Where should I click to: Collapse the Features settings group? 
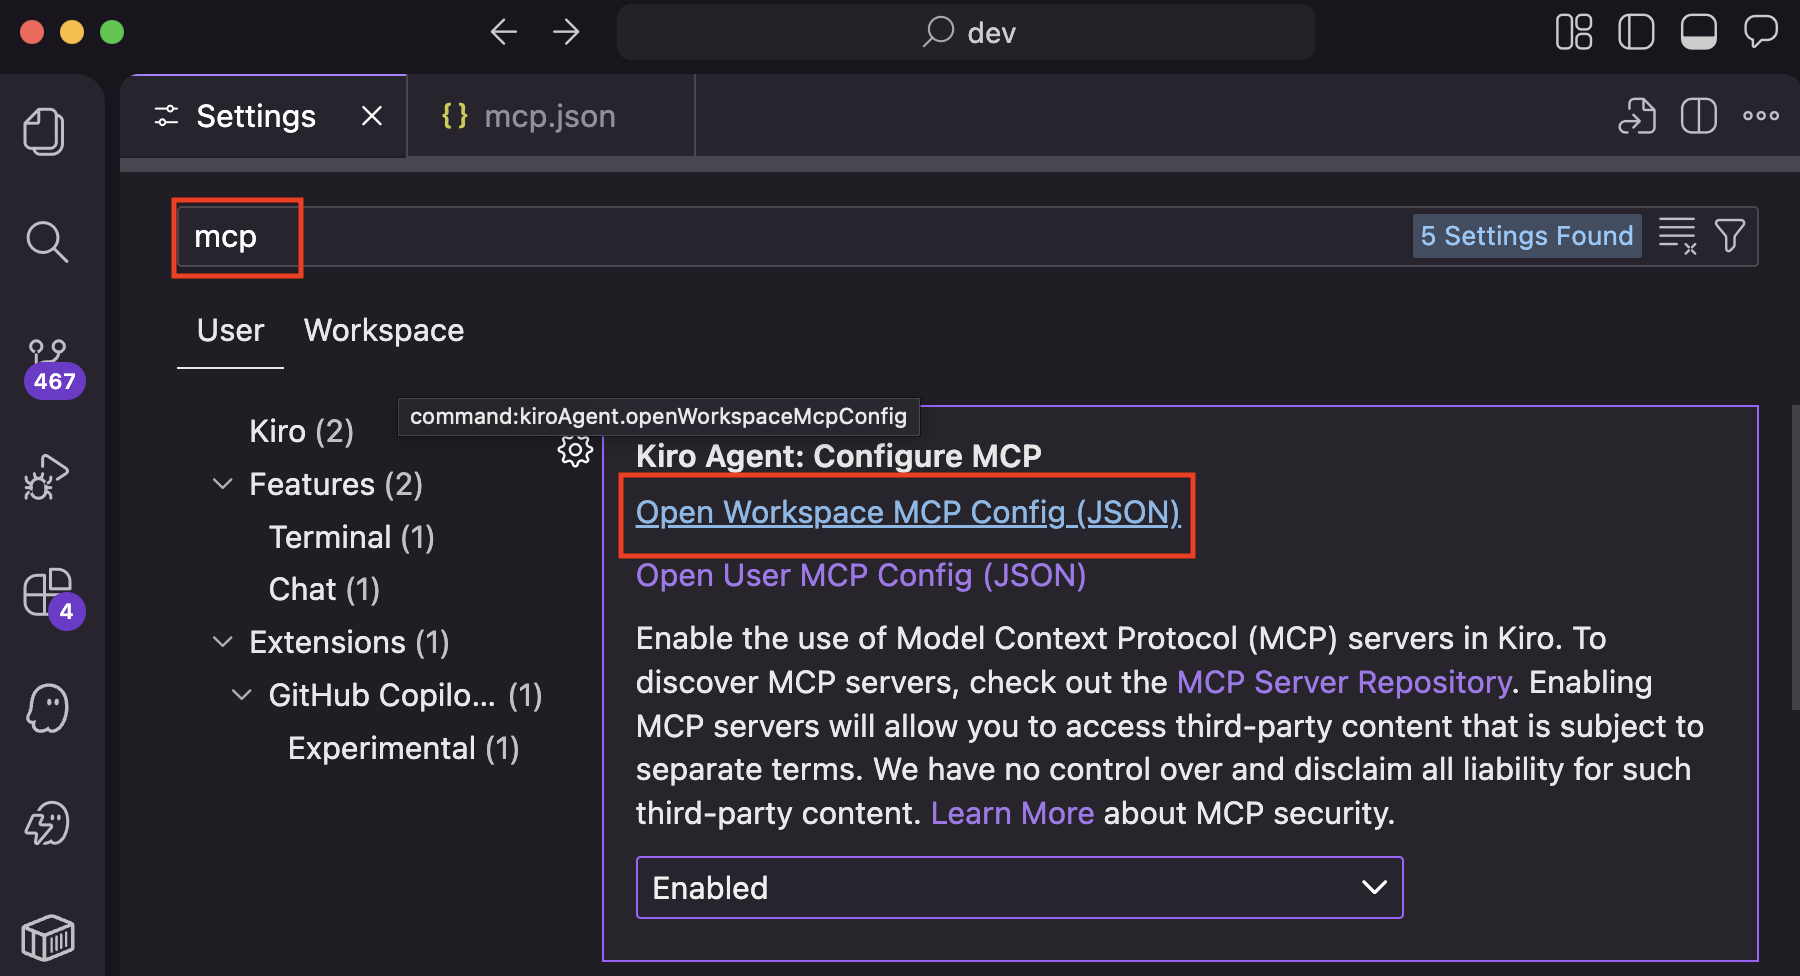pyautogui.click(x=222, y=484)
